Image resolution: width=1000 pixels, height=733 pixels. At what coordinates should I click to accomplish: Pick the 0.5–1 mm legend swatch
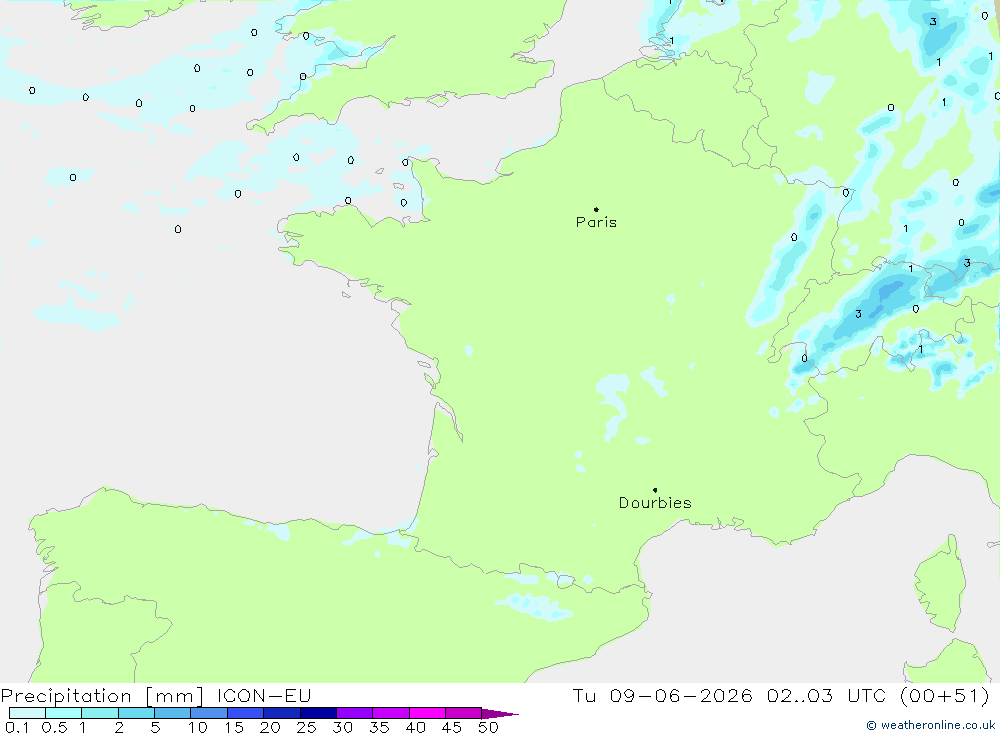coord(64,713)
